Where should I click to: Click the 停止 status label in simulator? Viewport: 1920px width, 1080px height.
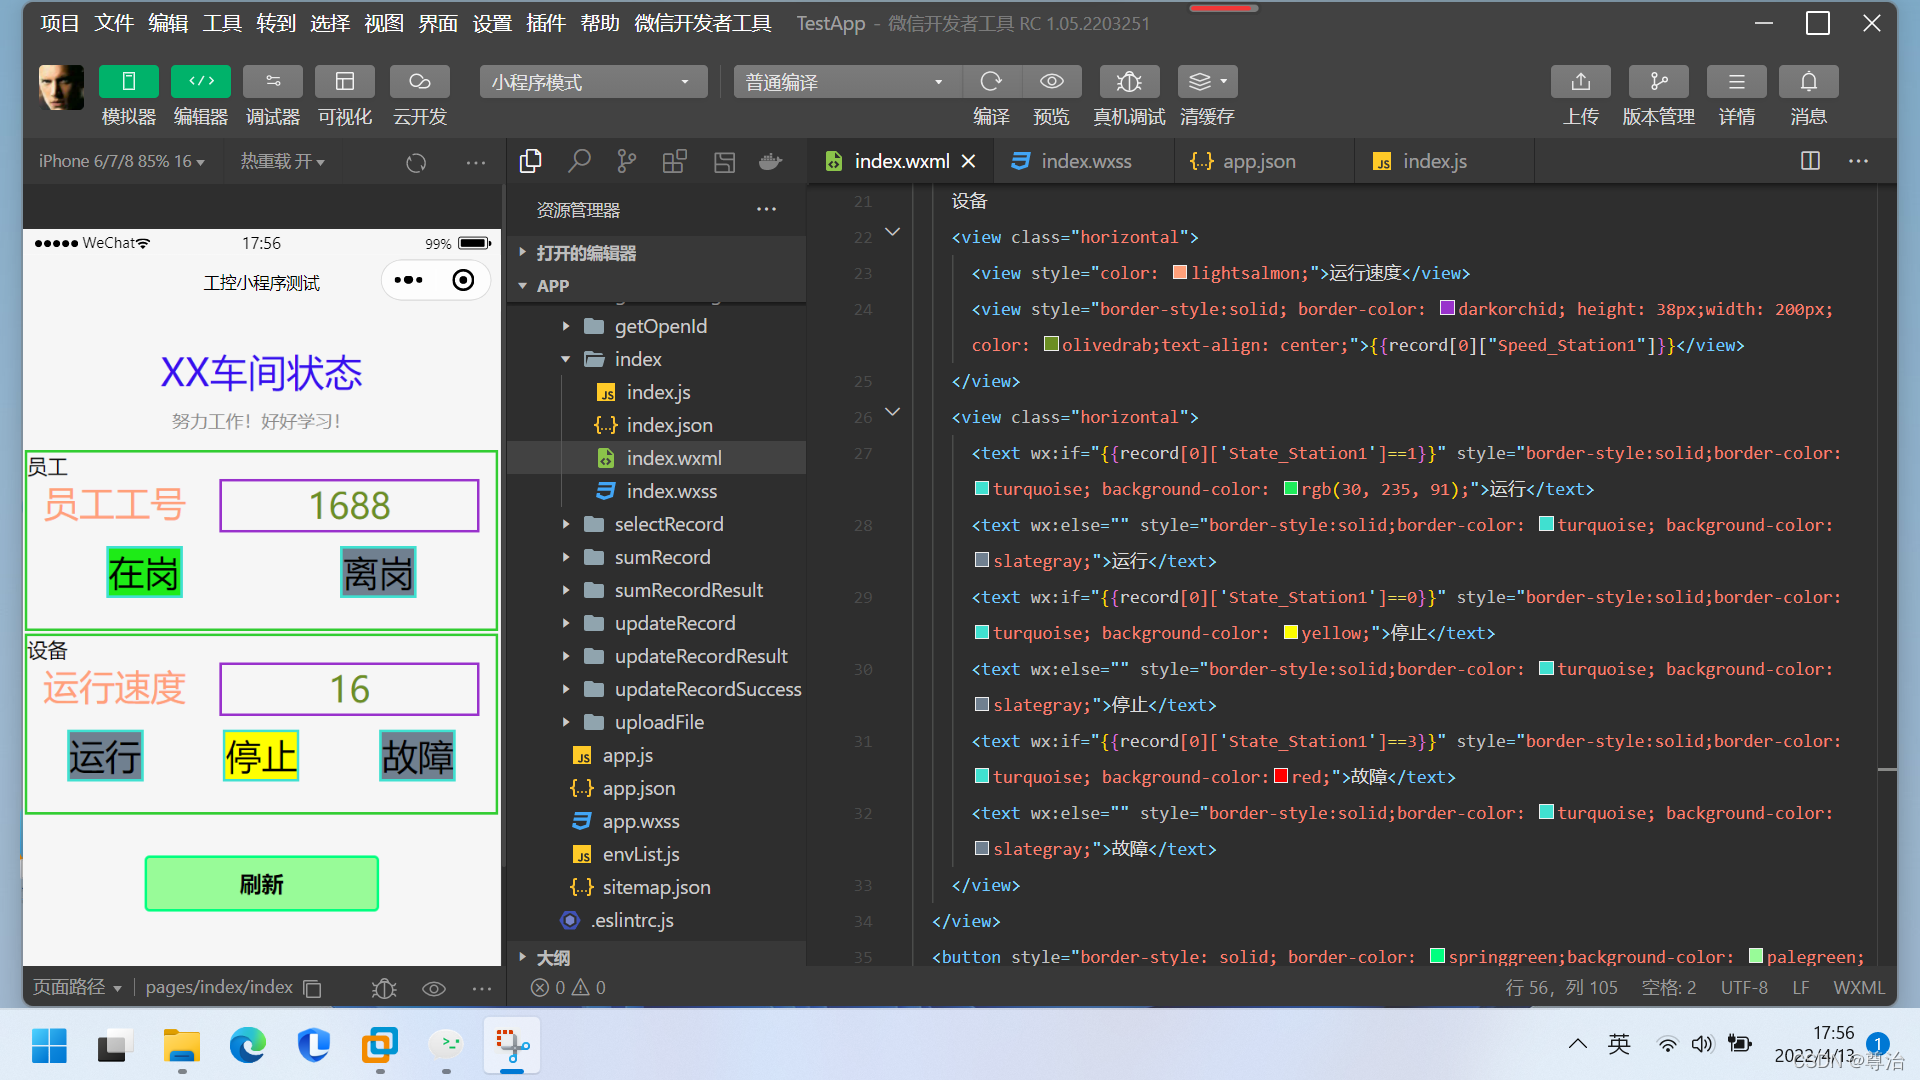pos(261,756)
